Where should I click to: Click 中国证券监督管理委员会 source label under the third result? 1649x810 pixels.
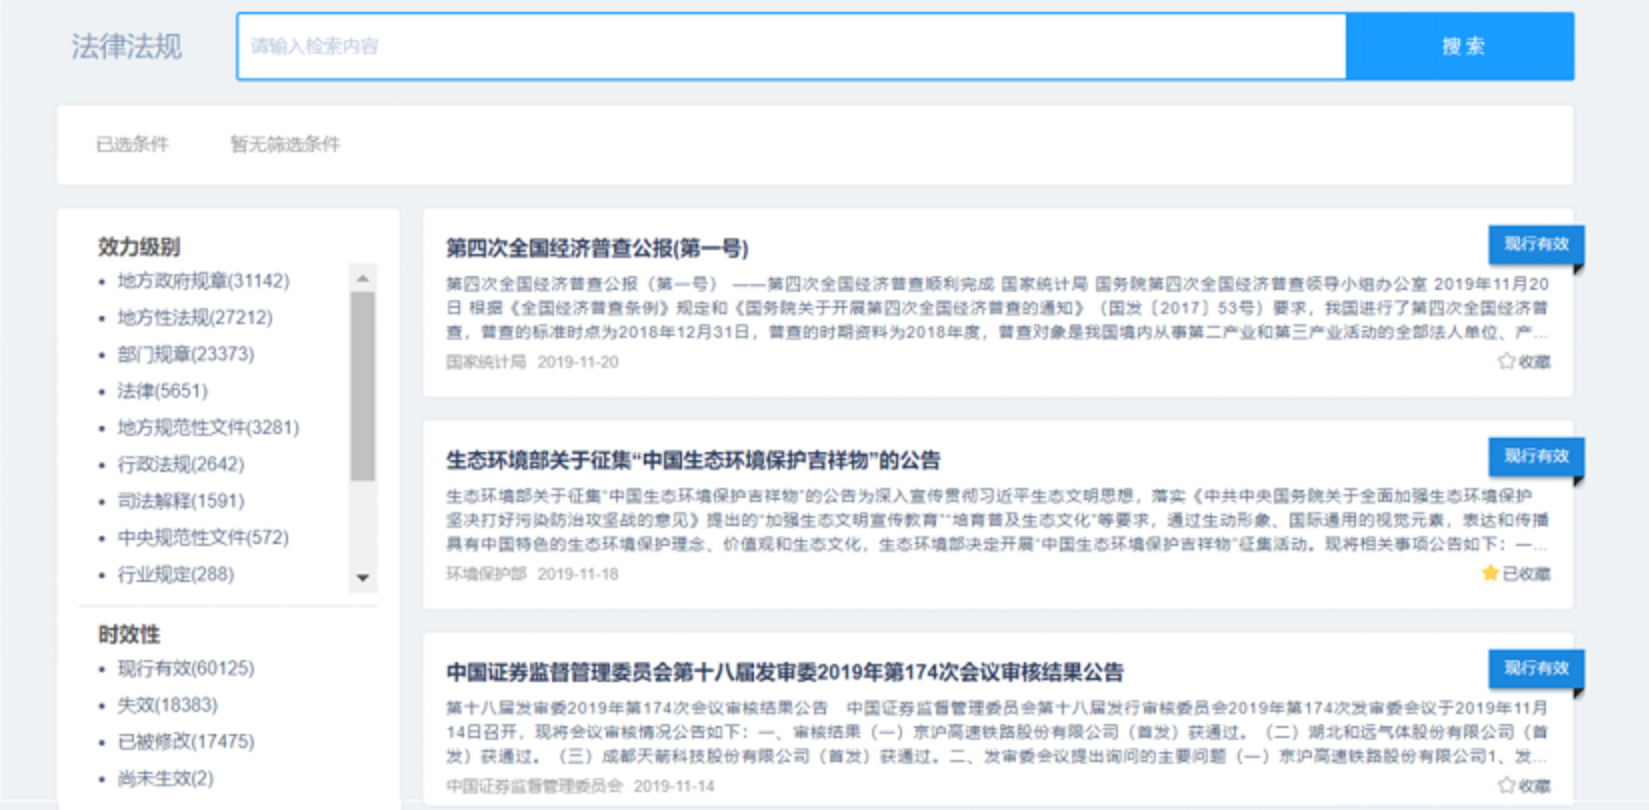click(x=534, y=786)
